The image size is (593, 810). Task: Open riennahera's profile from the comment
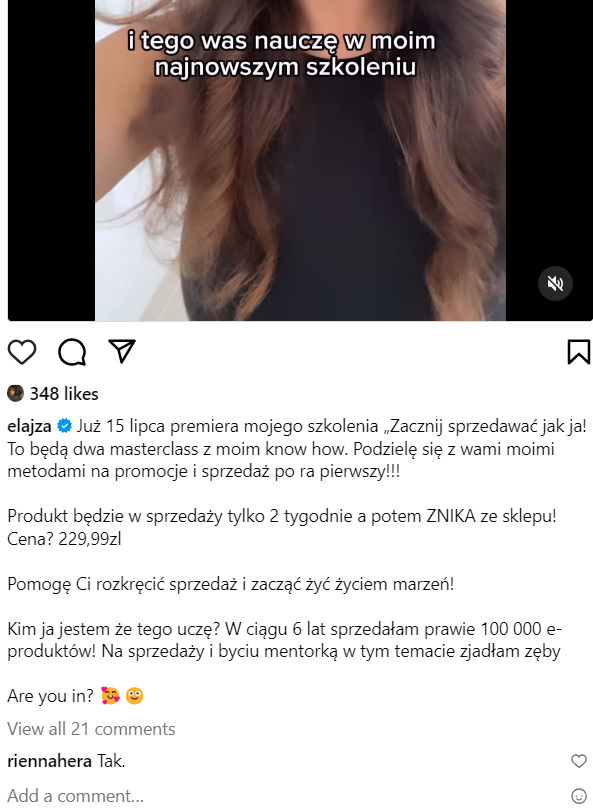[x=50, y=761]
